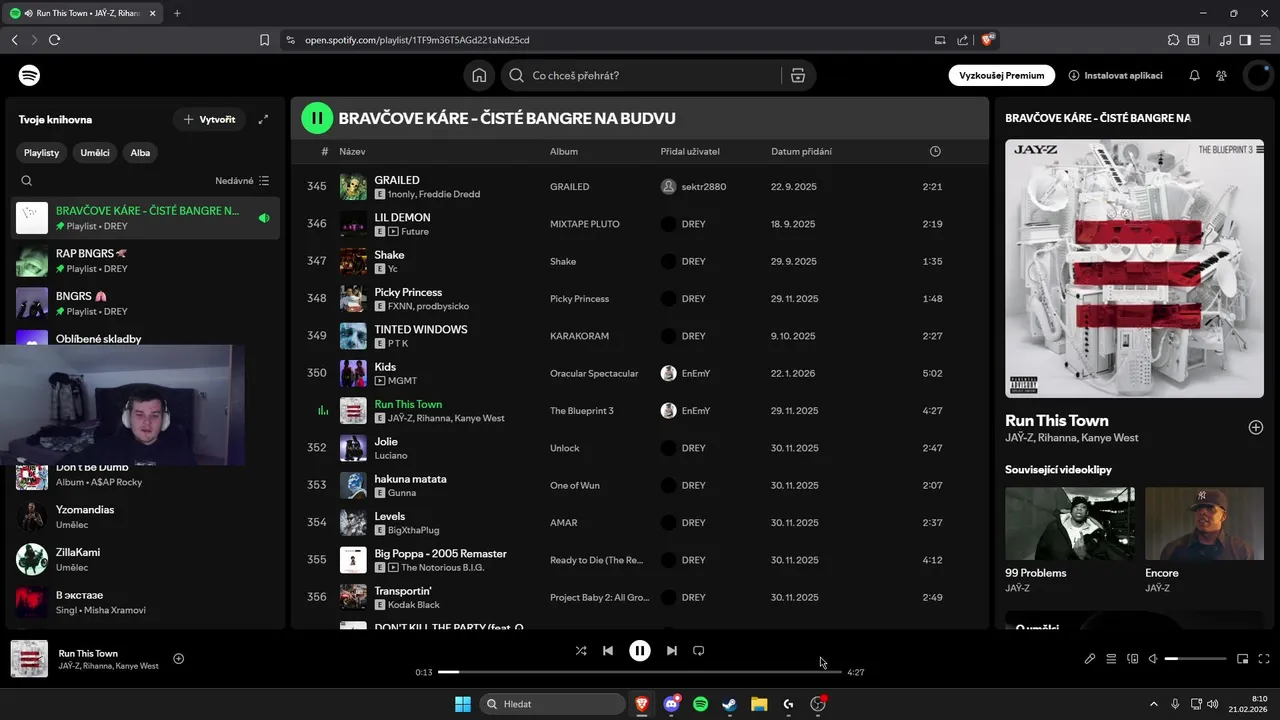Click the Blueprint 3 album cover art
Screen dimensions: 1280x720
point(1134,268)
